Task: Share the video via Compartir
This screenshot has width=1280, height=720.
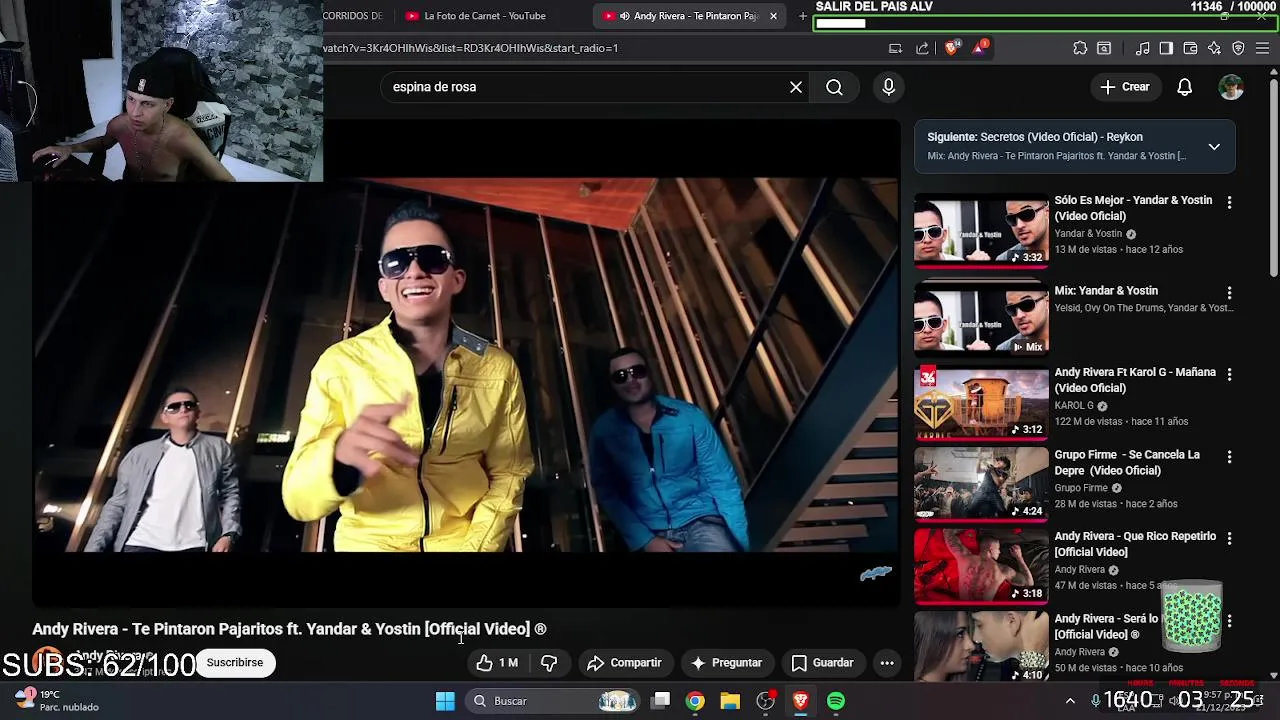Action: point(624,663)
